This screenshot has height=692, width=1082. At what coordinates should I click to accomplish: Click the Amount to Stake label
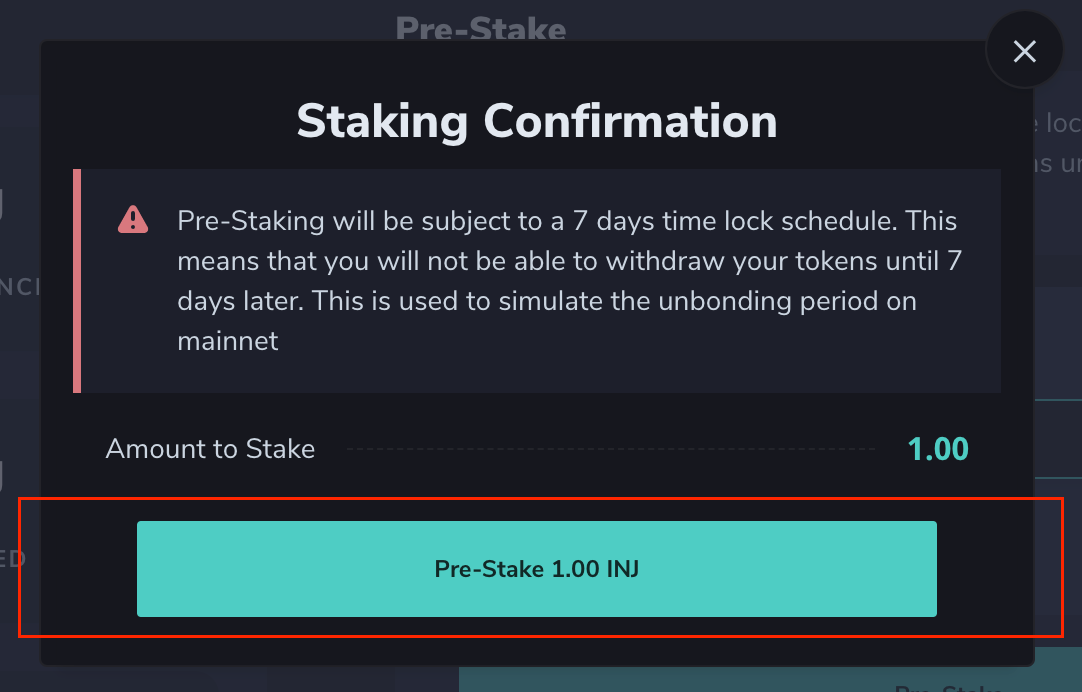click(210, 449)
